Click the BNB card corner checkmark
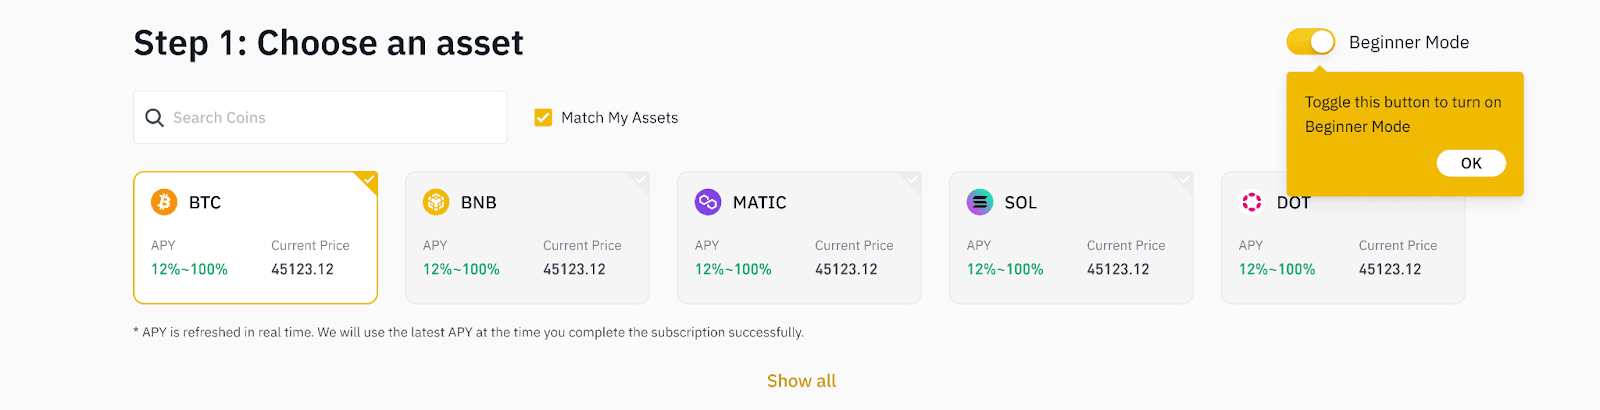 click(x=640, y=181)
